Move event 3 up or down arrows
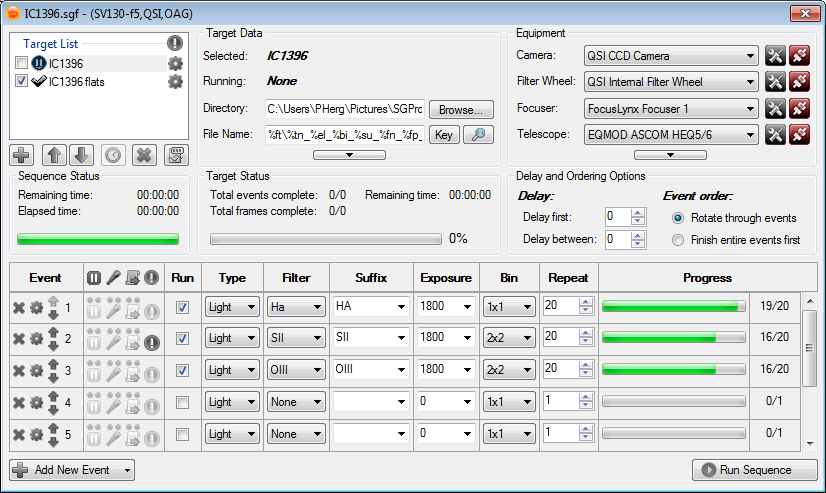The image size is (826, 493). coord(53,371)
